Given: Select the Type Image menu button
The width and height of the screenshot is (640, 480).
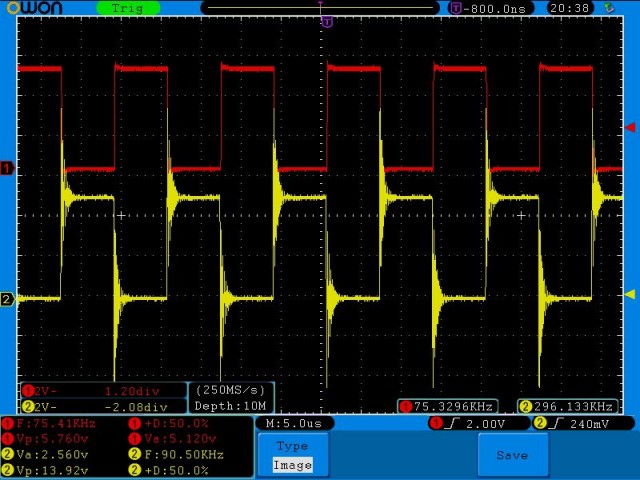Looking at the screenshot, I should [x=293, y=456].
